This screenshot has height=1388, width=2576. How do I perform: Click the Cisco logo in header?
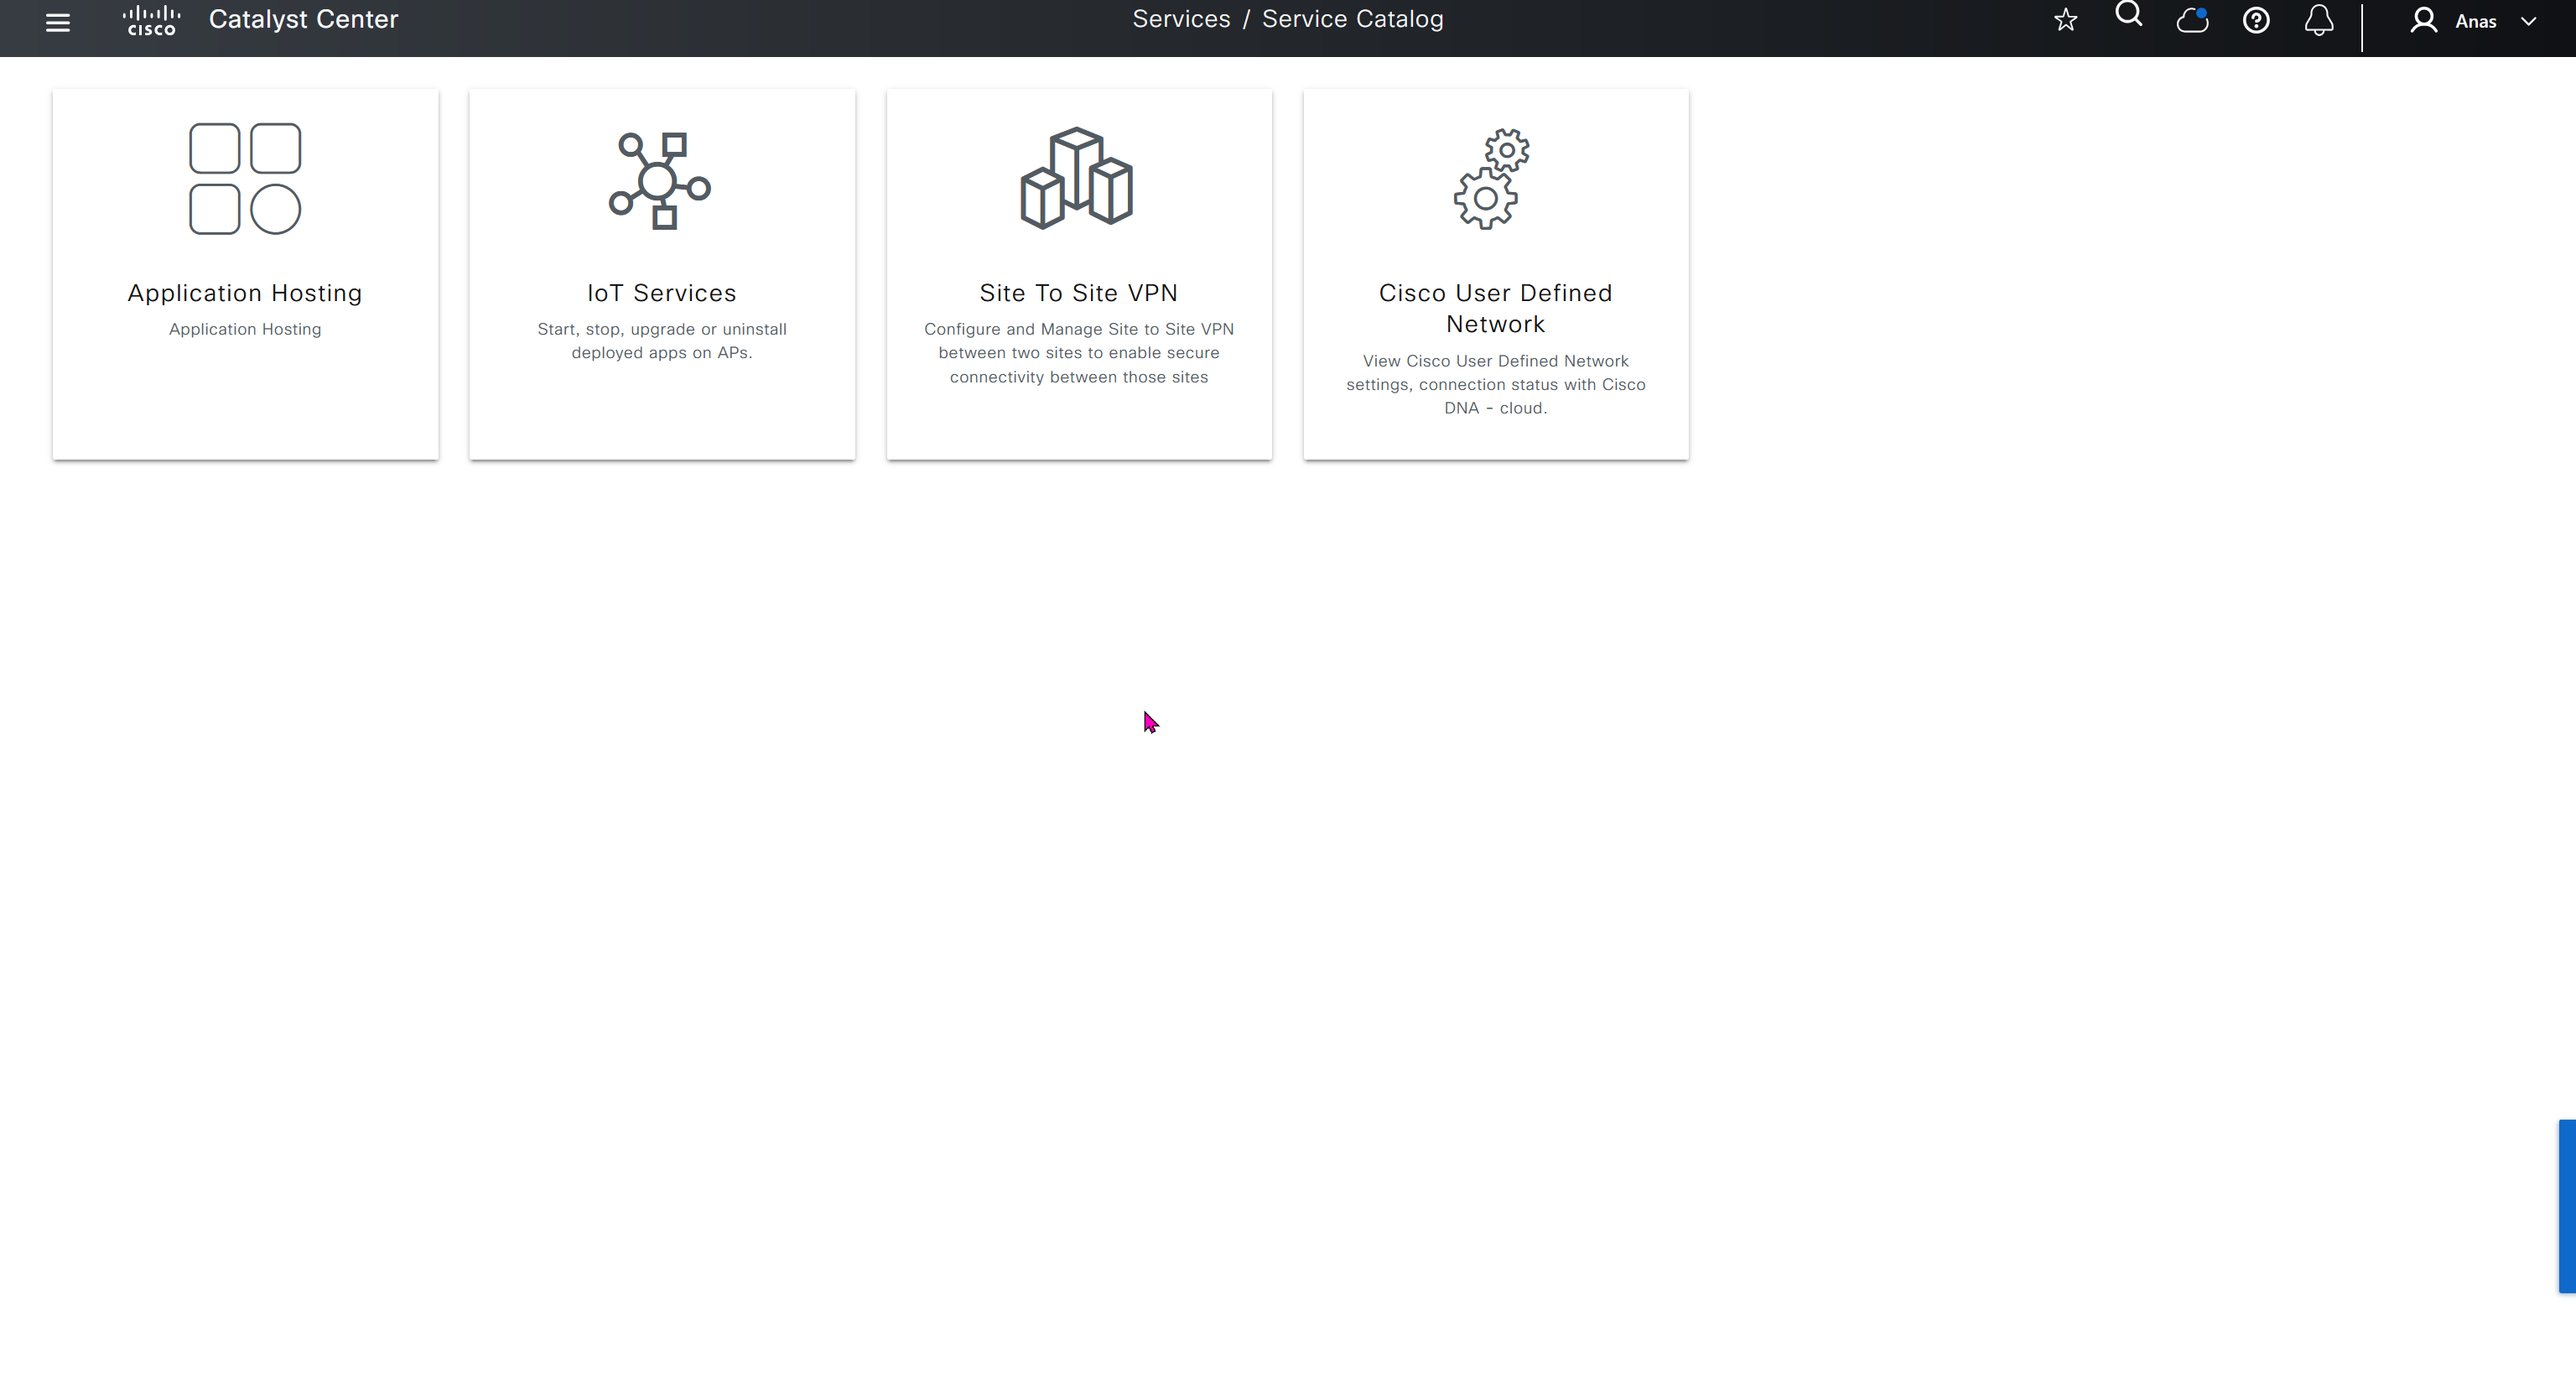click(x=151, y=21)
